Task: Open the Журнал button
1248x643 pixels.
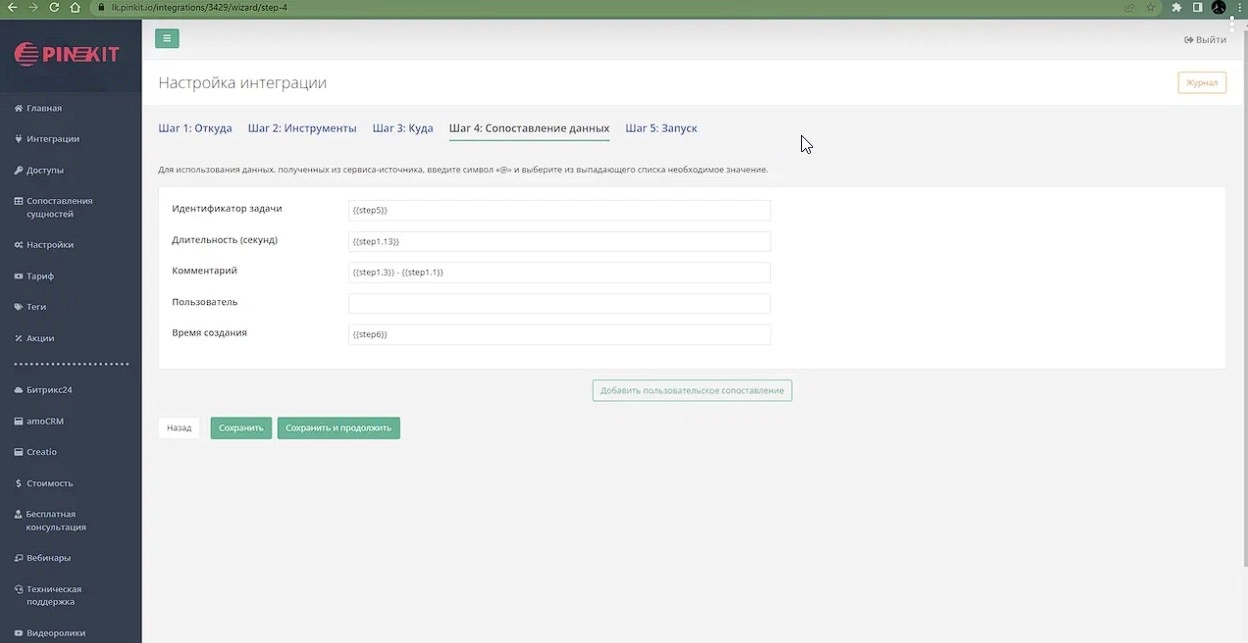Action: point(1201,83)
